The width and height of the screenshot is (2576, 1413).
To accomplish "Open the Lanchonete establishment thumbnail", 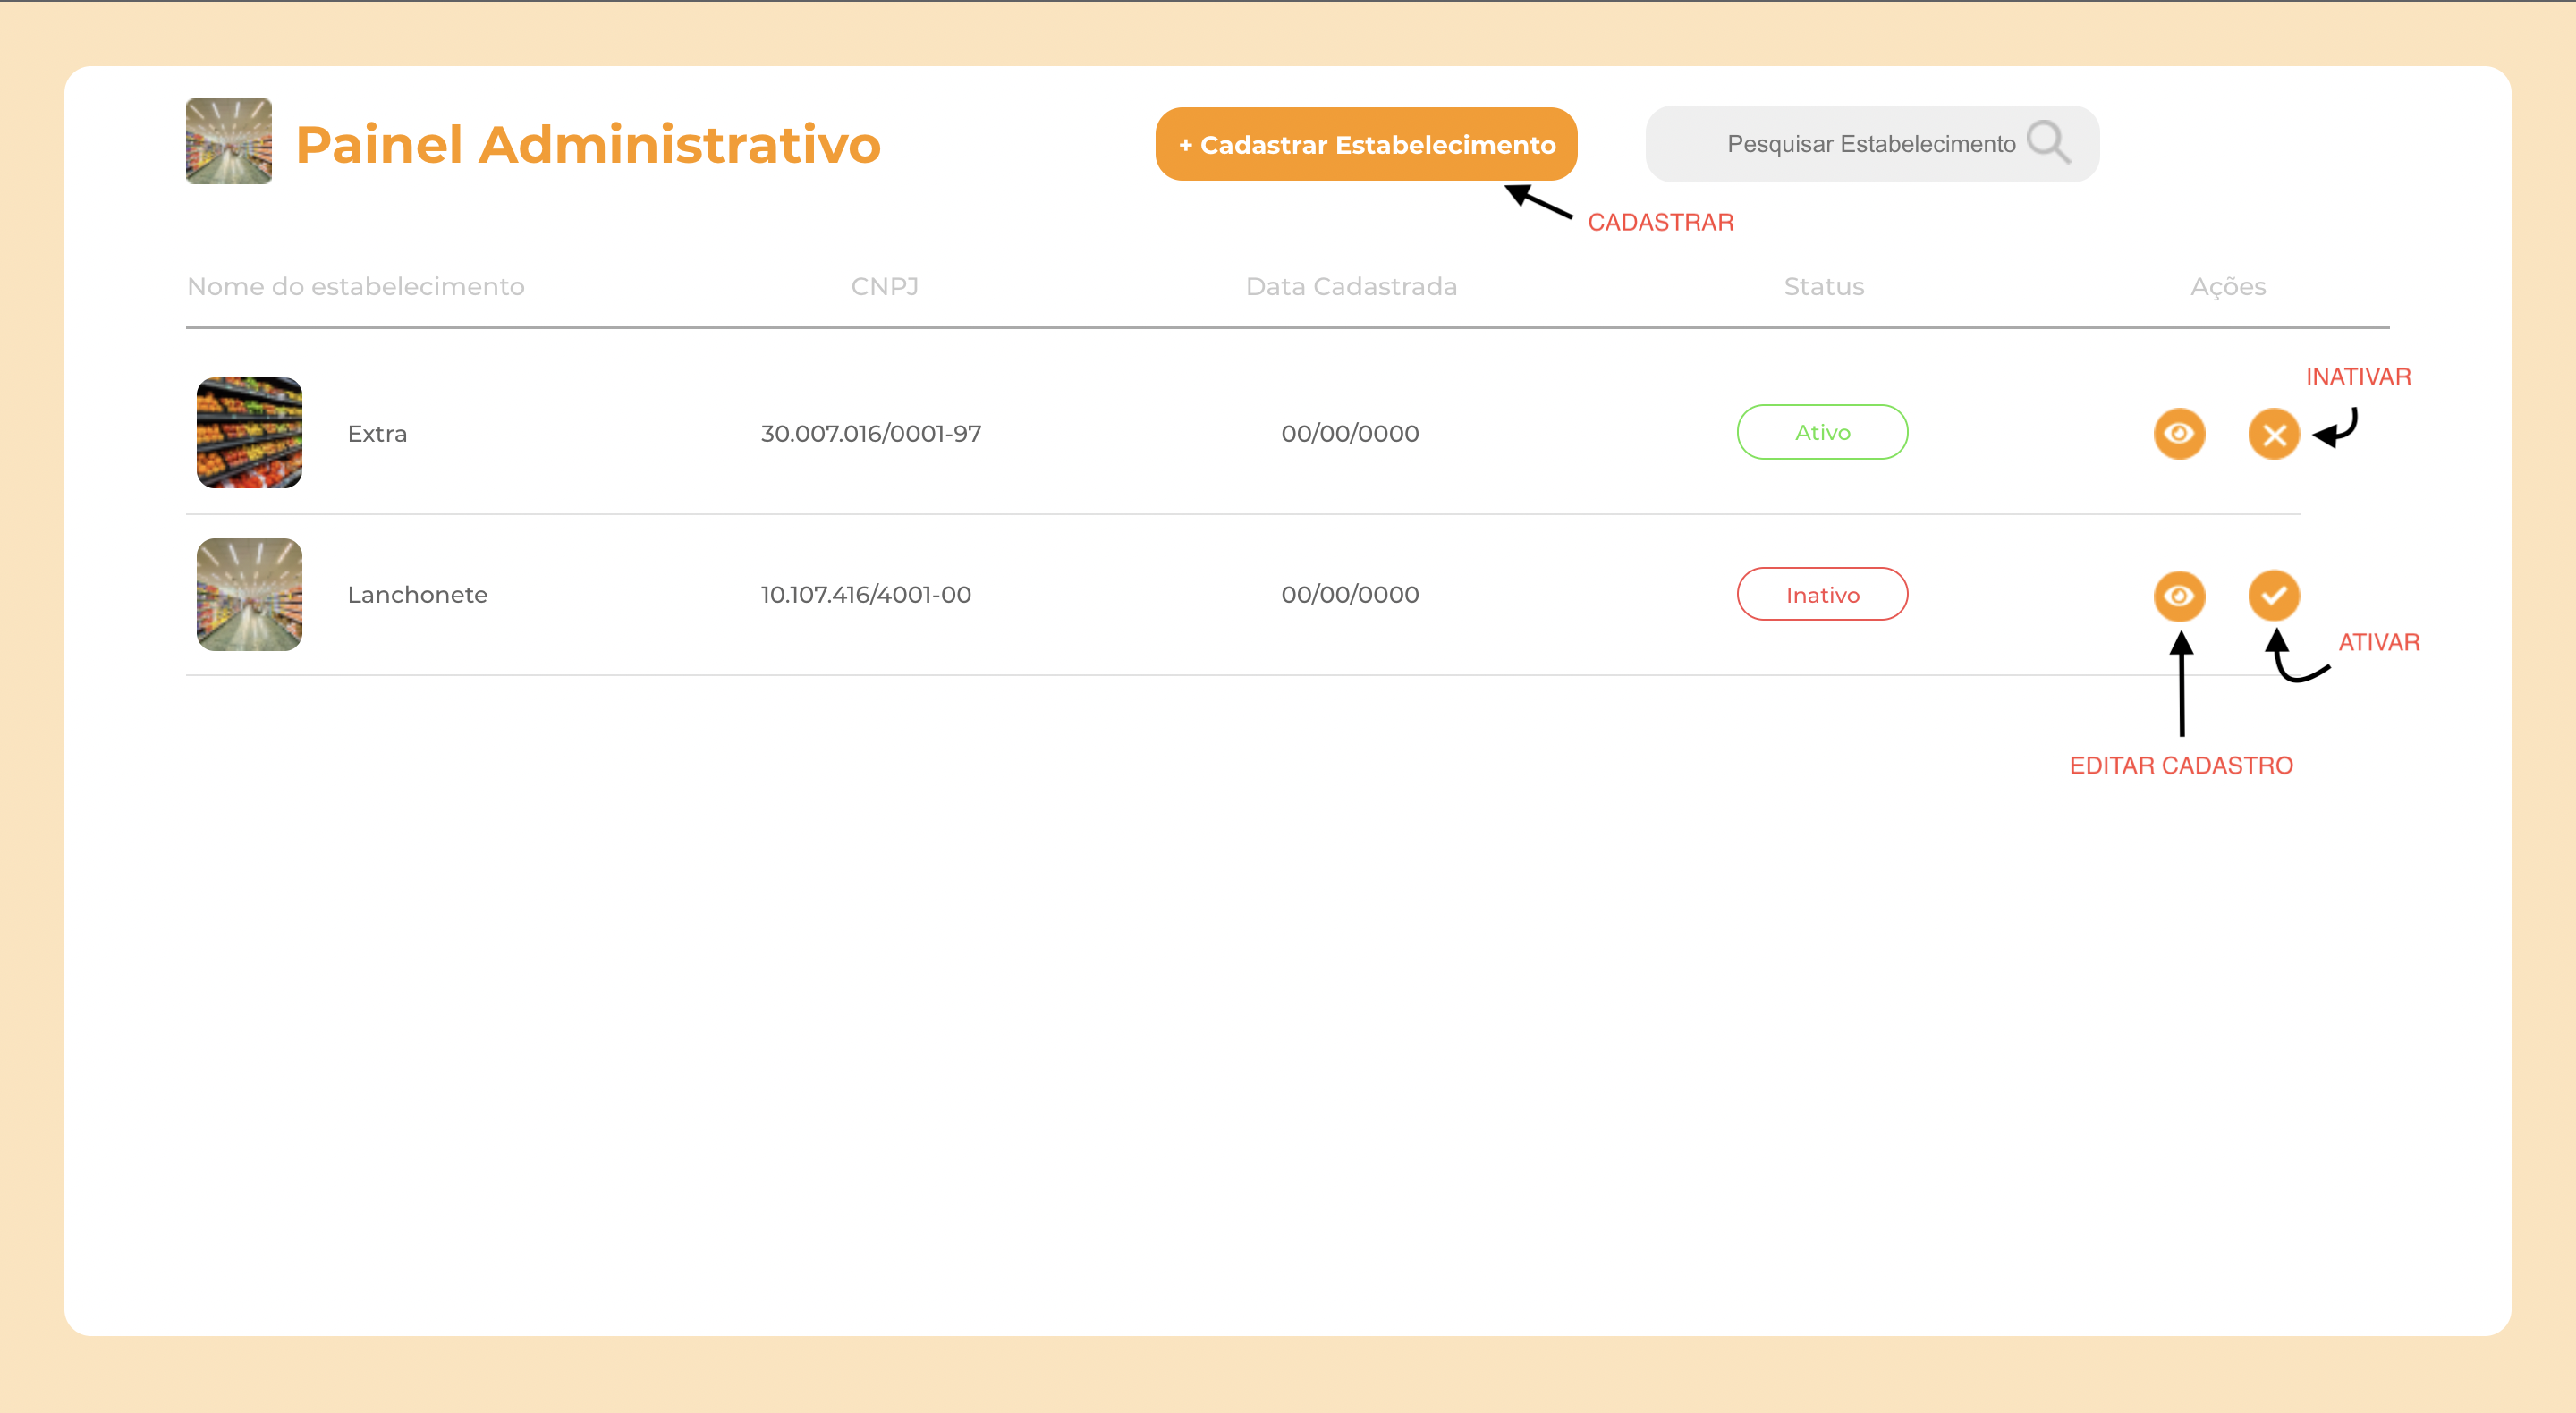I will coord(249,595).
